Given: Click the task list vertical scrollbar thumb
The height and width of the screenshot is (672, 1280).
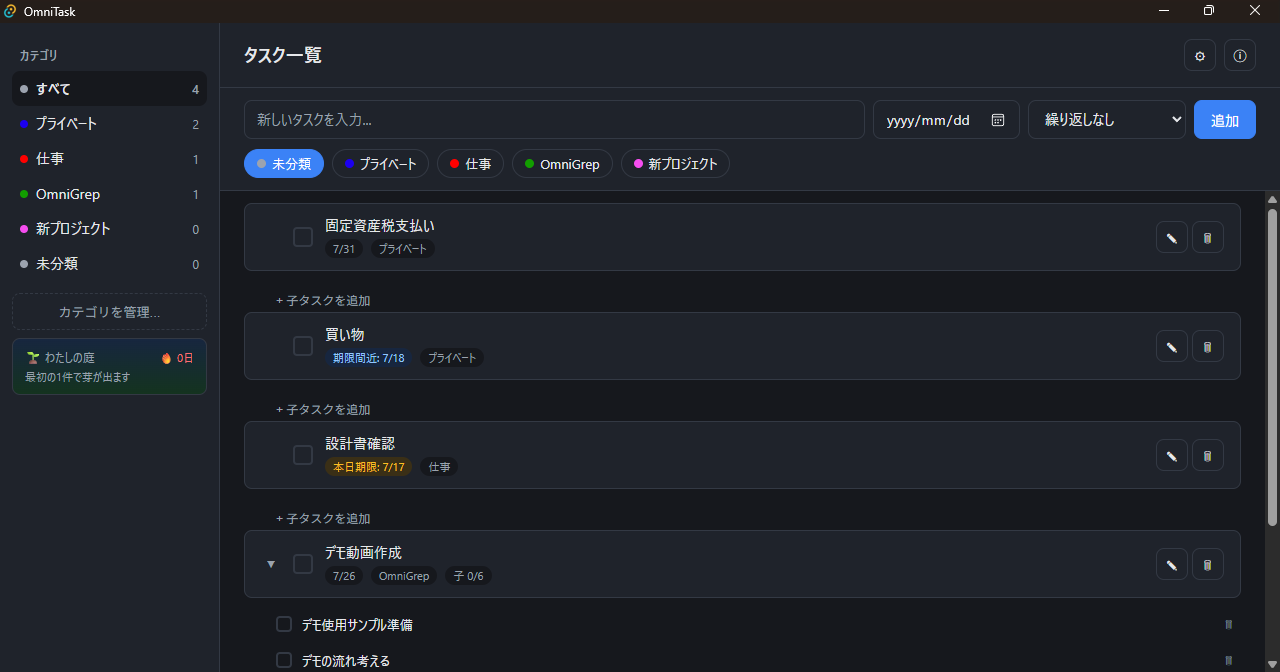Looking at the screenshot, I should [x=1272, y=366].
